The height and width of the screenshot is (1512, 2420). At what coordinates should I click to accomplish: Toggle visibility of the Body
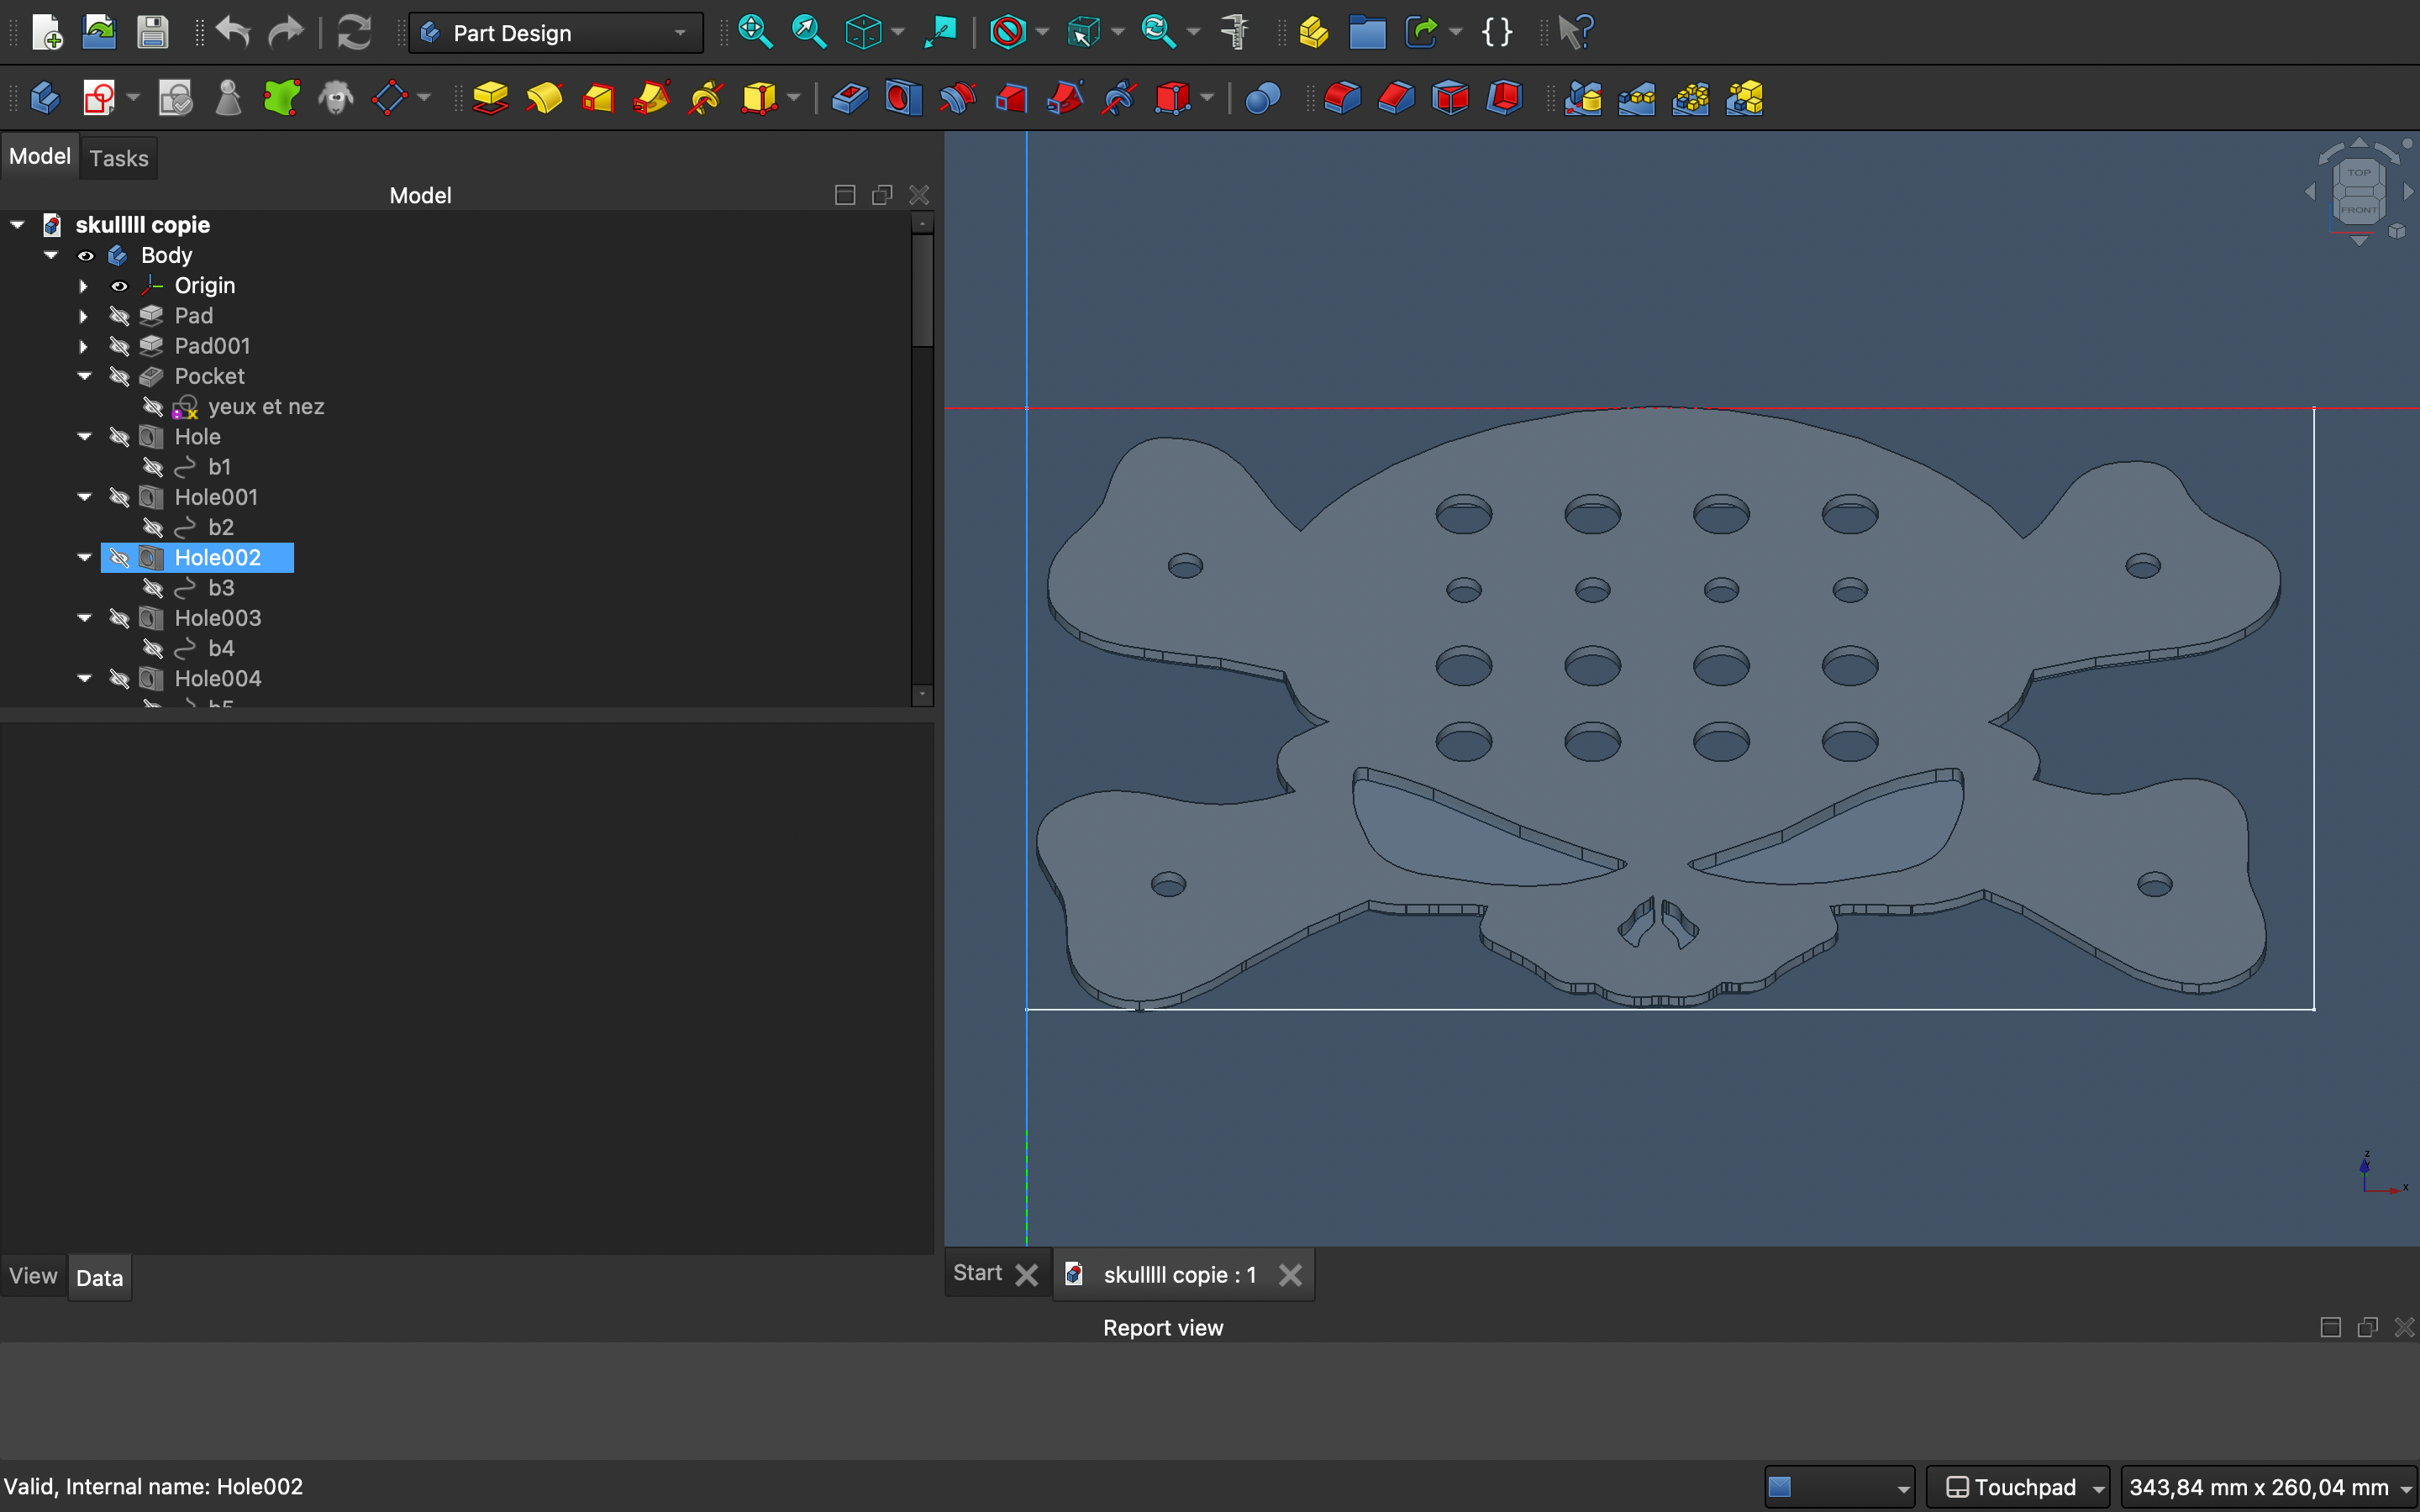click(x=86, y=256)
